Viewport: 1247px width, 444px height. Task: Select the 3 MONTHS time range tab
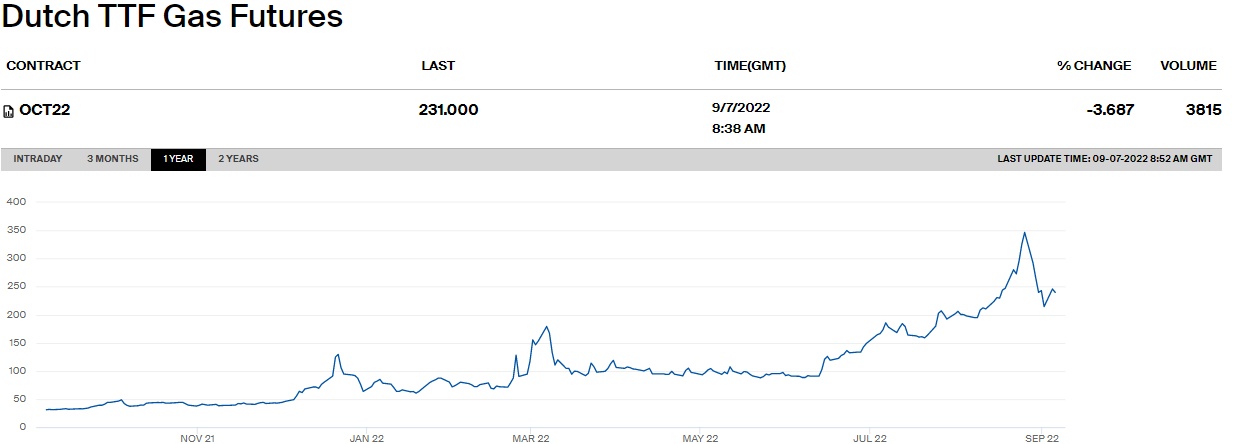pos(112,159)
